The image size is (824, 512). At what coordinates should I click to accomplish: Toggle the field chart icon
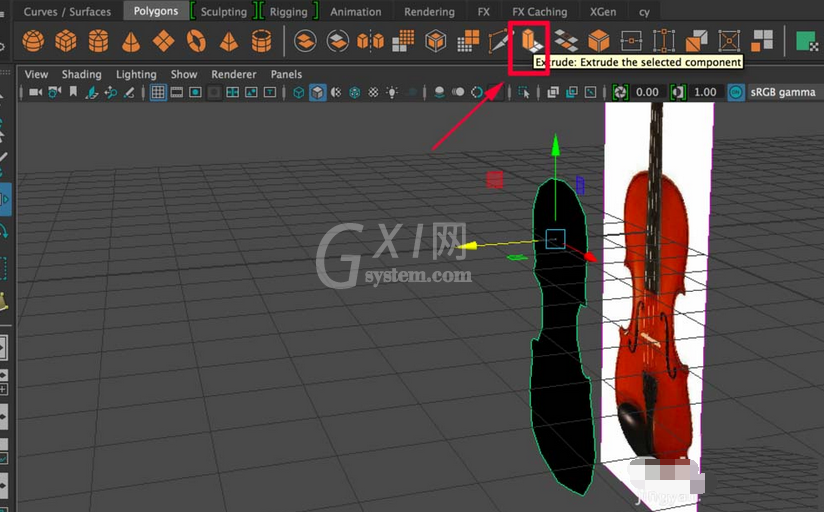[x=232, y=93]
